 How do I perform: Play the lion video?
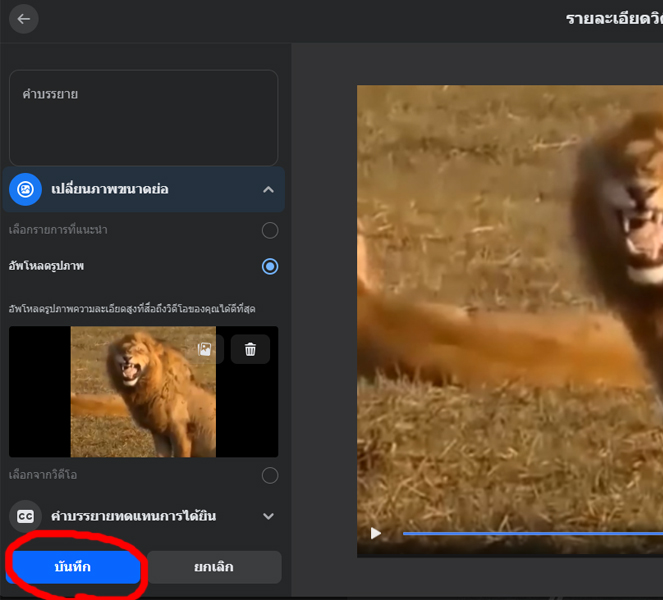[x=375, y=533]
